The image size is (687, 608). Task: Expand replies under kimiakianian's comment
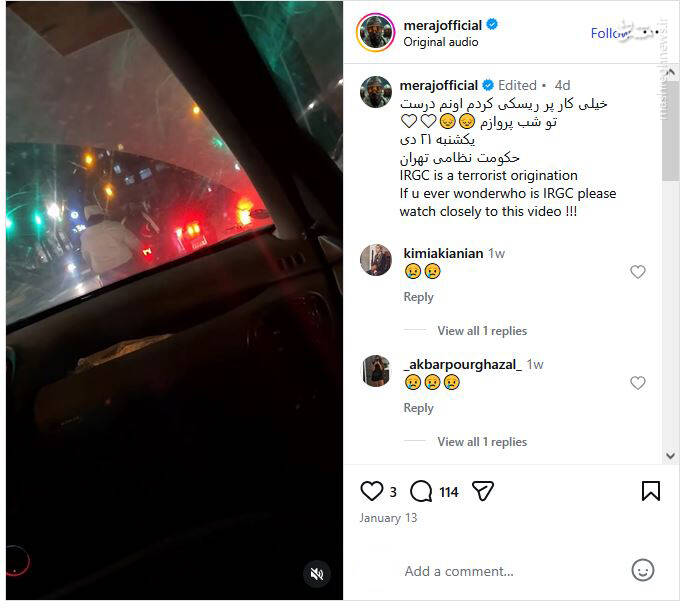pos(482,331)
